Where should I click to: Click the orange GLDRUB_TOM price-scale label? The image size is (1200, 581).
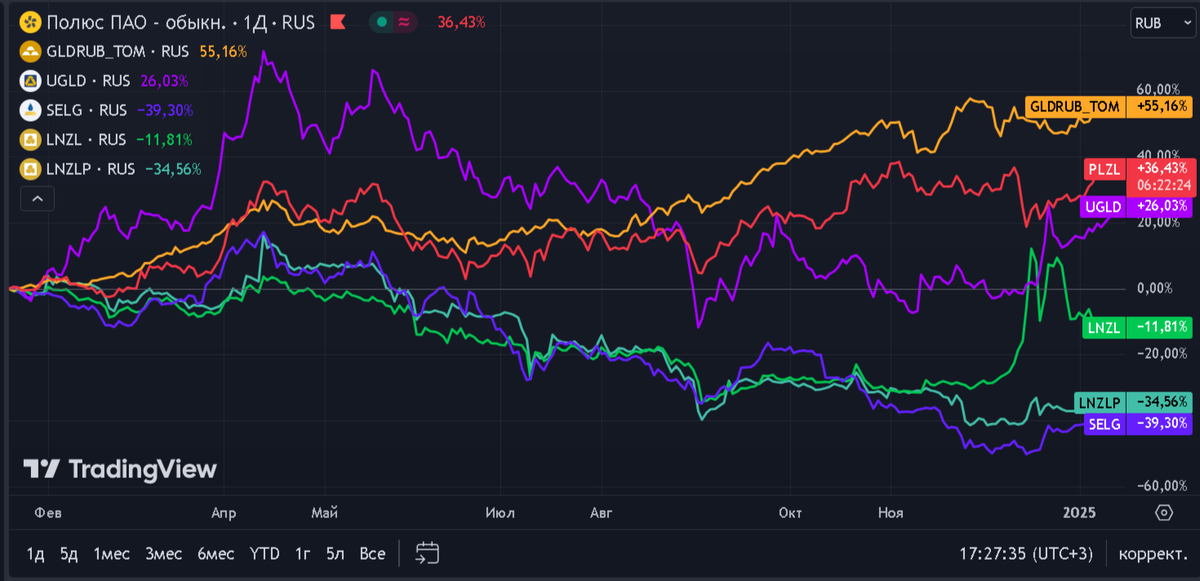tap(1109, 106)
